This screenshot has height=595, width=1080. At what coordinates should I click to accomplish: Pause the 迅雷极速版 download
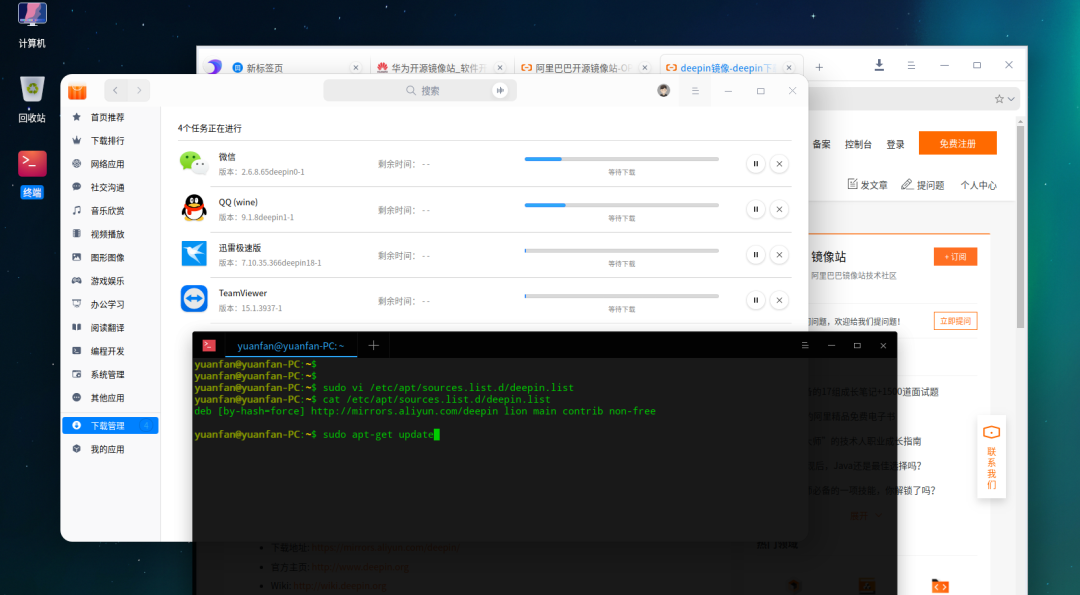pos(756,255)
